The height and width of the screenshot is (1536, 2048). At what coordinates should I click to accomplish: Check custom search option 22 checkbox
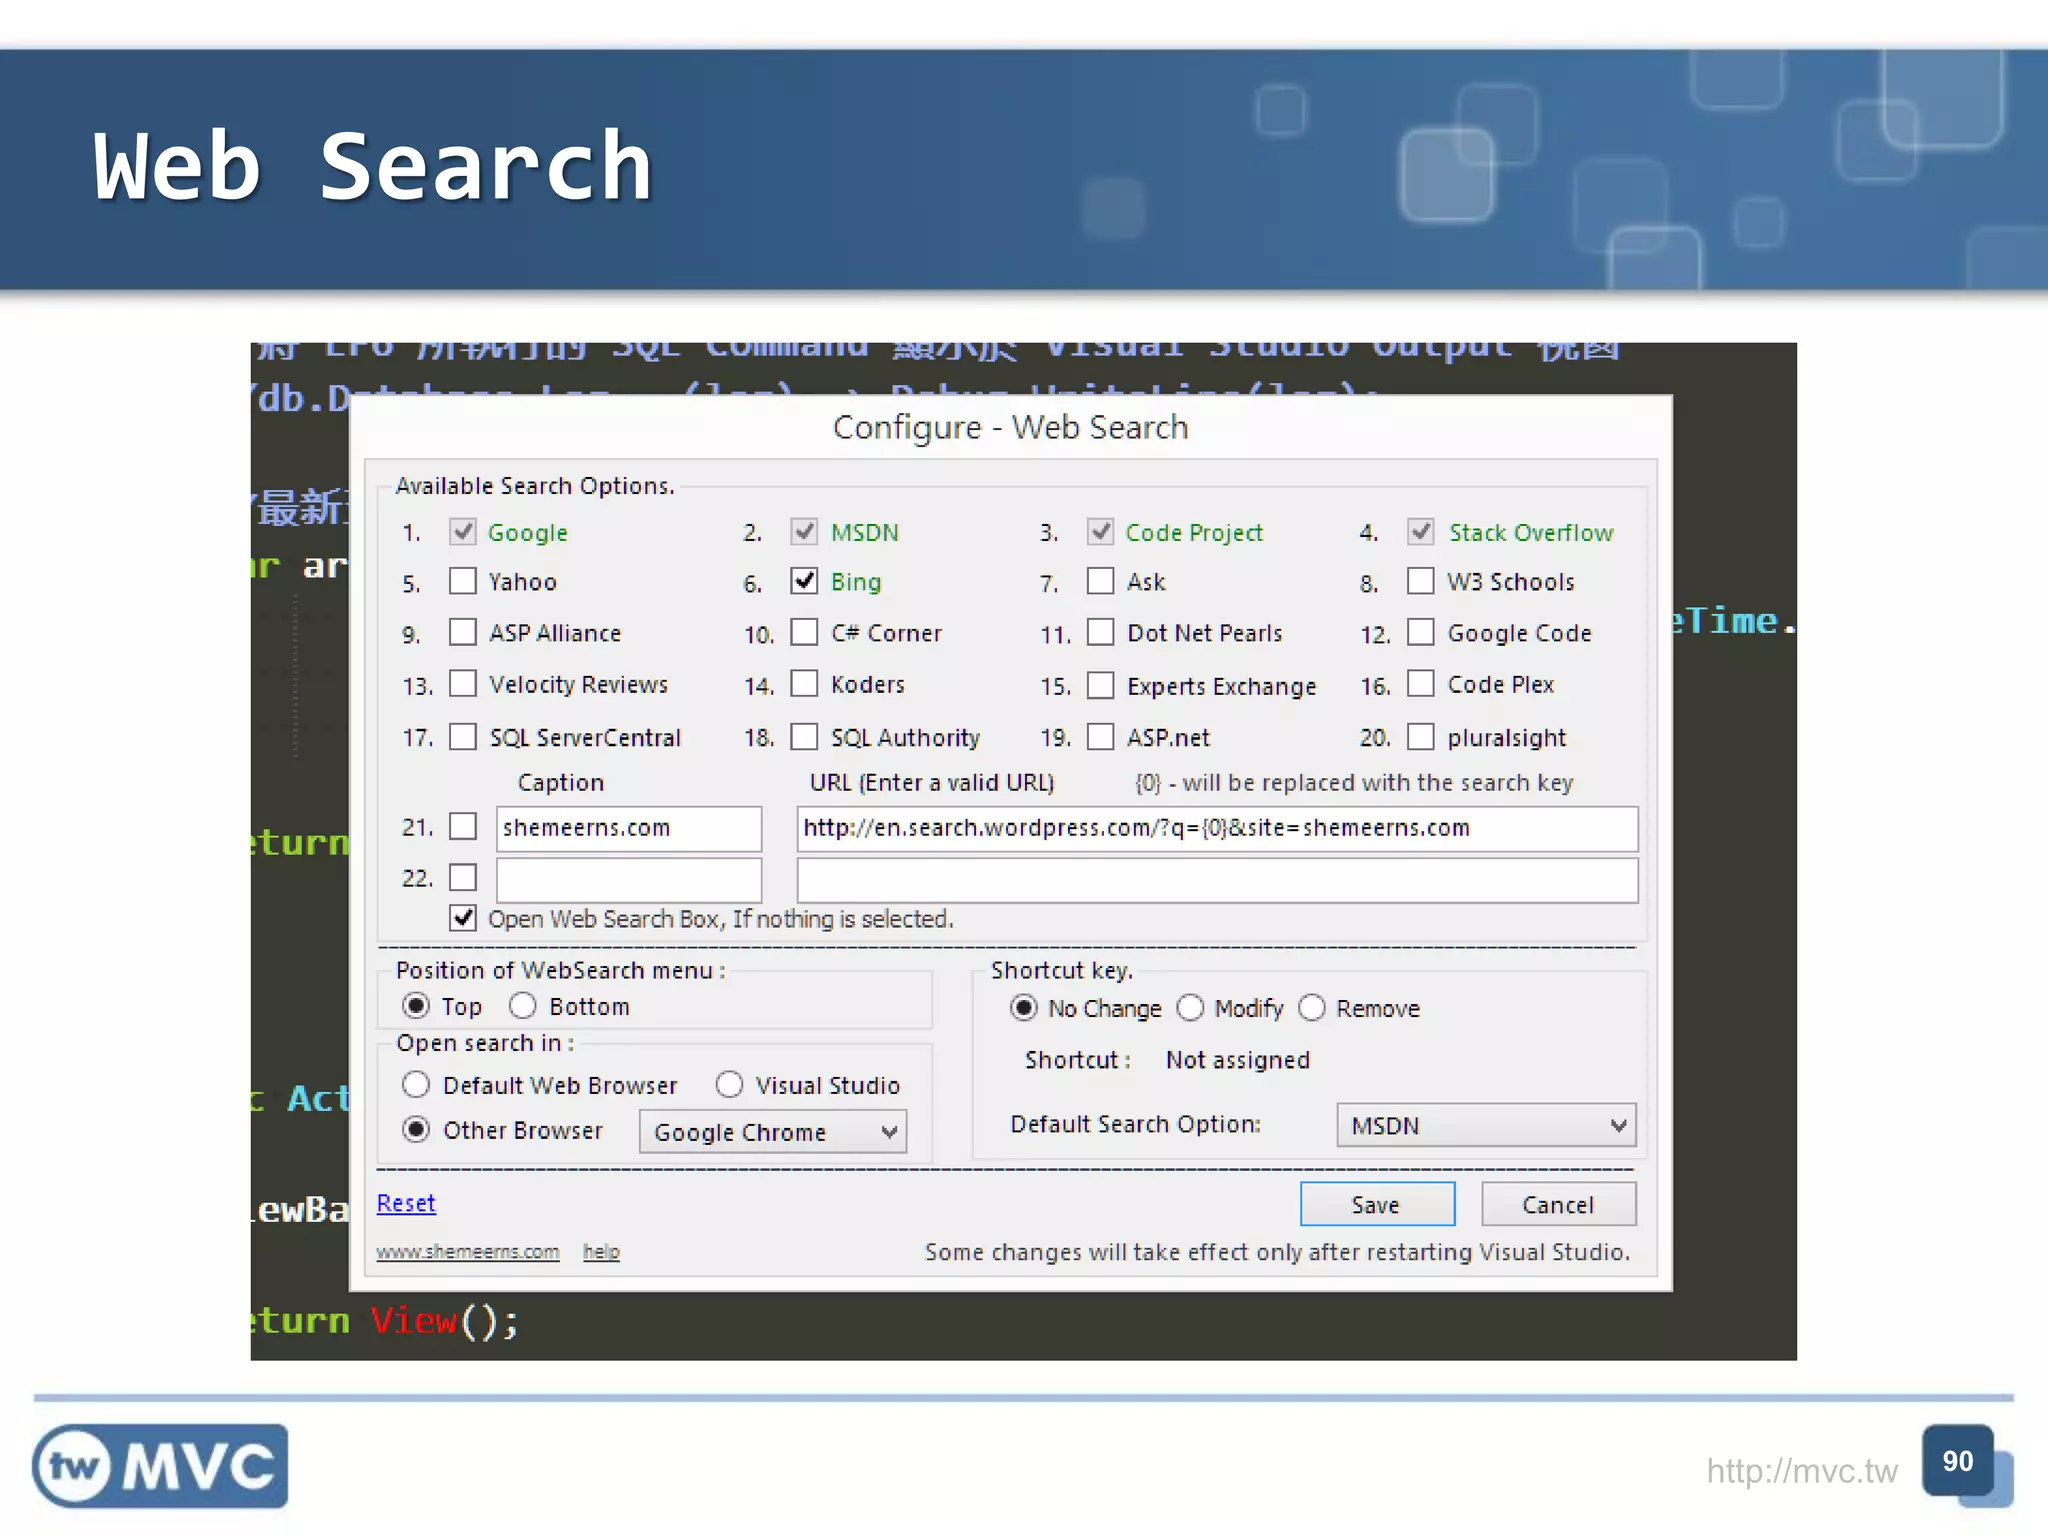tap(463, 878)
